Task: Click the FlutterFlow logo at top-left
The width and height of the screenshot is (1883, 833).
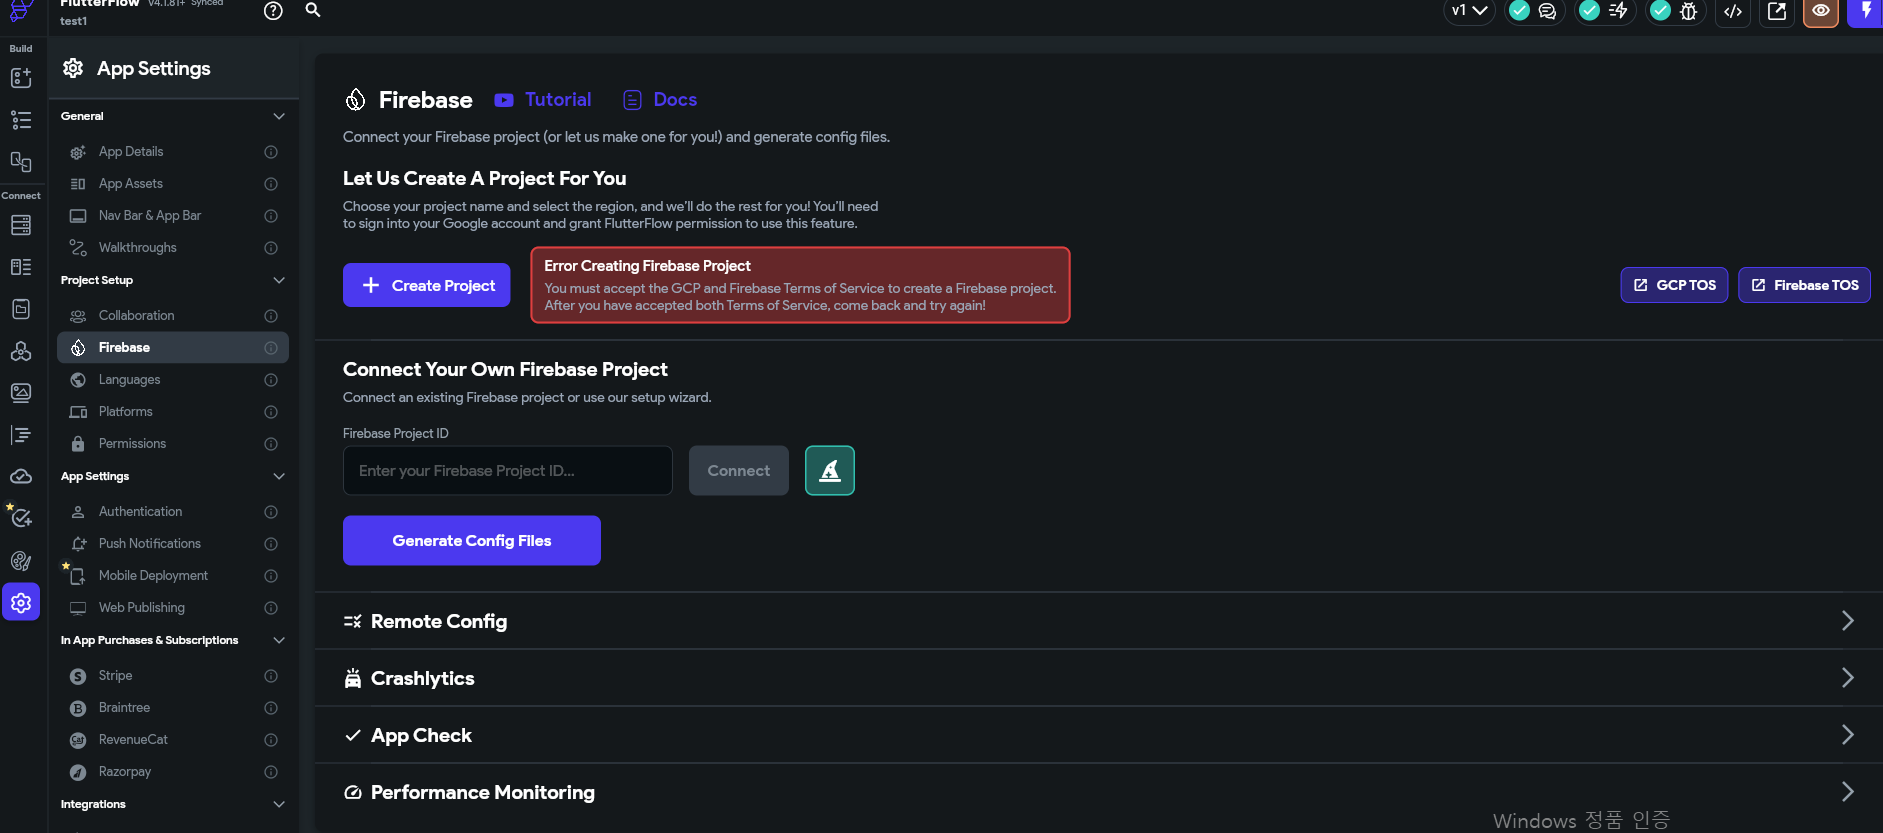Action: coord(21,10)
